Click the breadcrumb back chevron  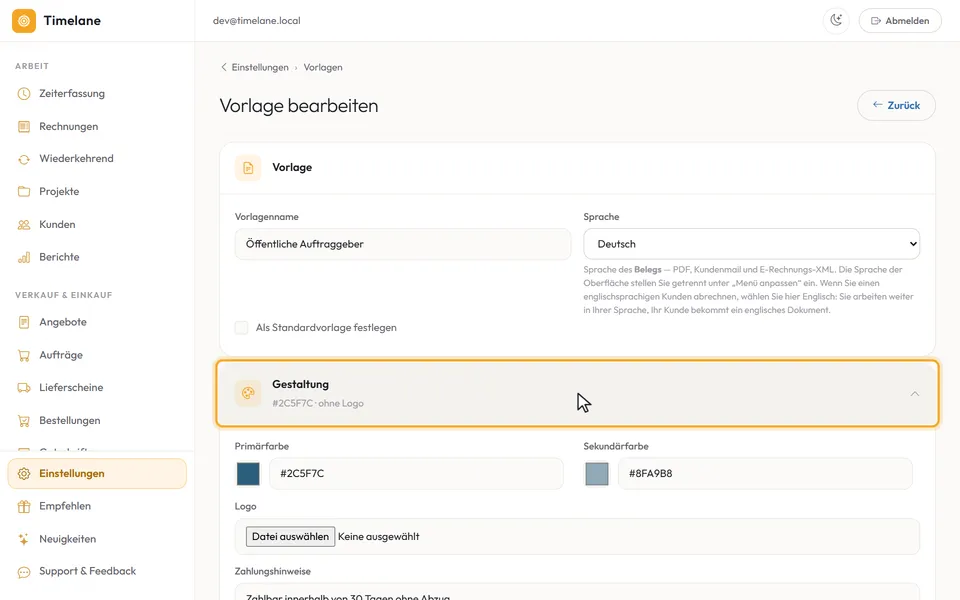[x=224, y=67]
